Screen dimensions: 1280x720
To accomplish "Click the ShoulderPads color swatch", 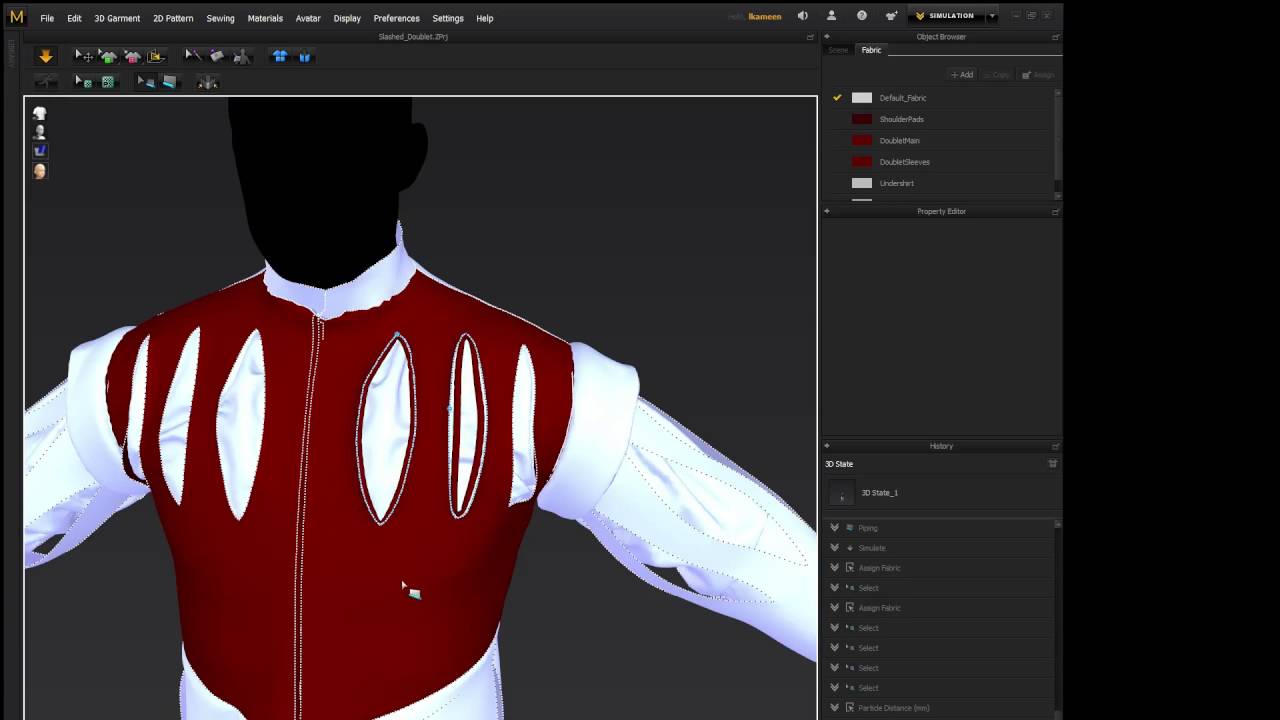I will tap(862, 119).
